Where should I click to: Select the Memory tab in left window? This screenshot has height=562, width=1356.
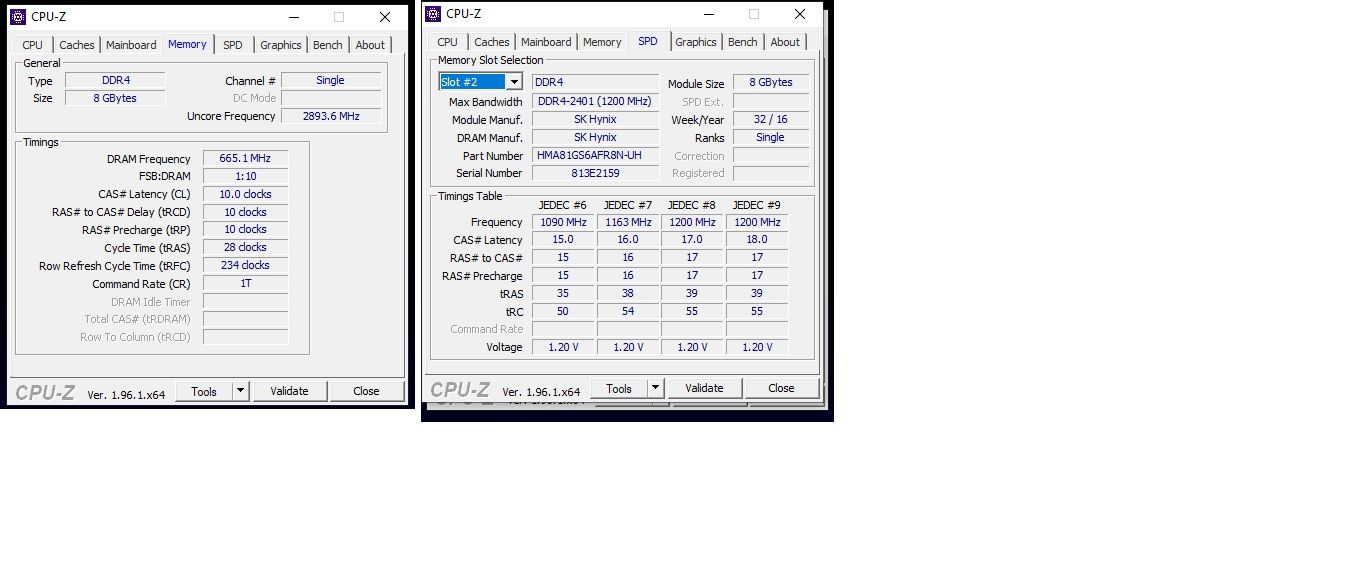pyautogui.click(x=187, y=44)
